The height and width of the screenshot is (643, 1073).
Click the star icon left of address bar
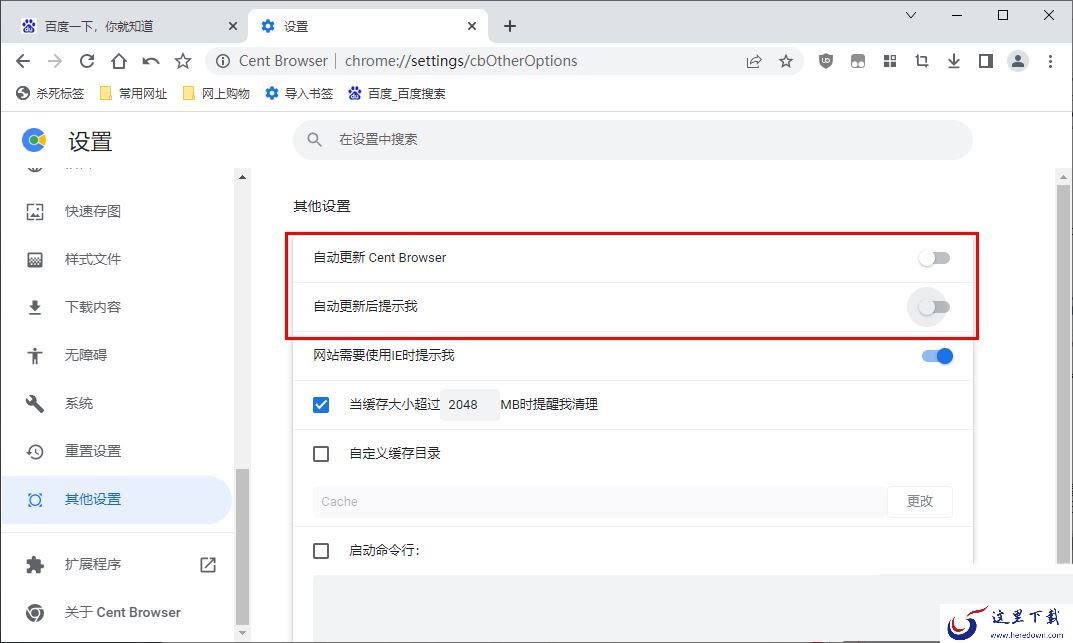[x=183, y=61]
